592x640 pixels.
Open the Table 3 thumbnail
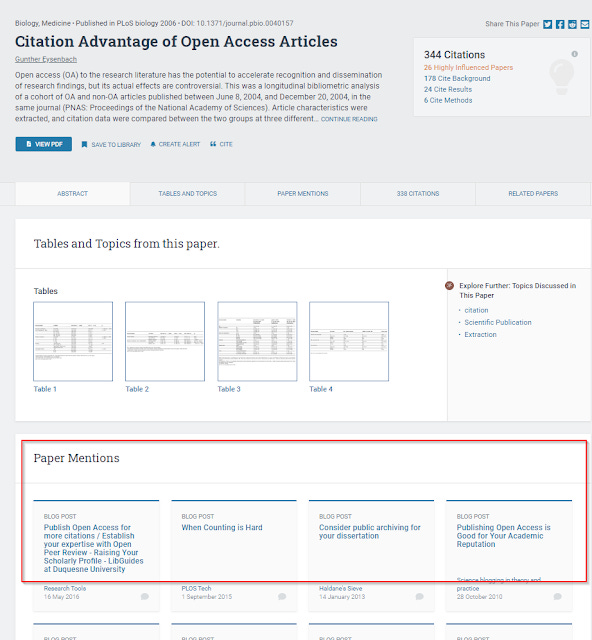257,341
